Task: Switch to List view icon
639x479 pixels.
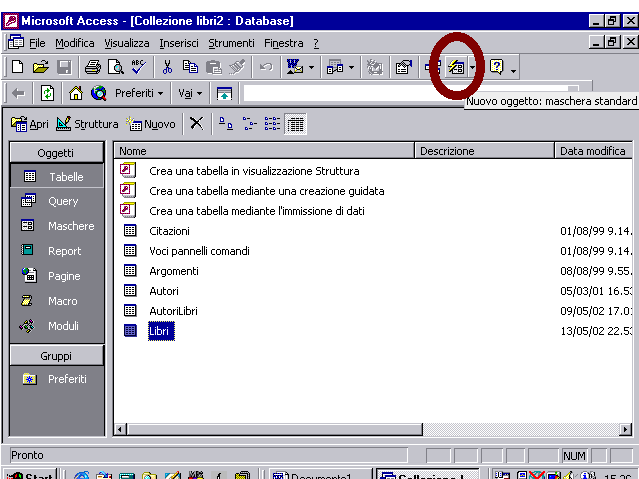Action: pyautogui.click(x=272, y=124)
